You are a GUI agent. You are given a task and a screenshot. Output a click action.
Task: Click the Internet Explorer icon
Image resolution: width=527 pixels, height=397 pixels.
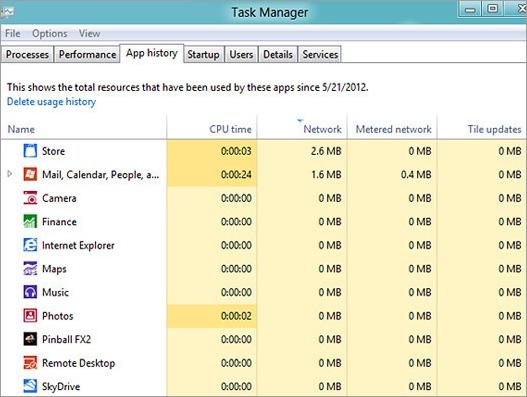tap(30, 245)
